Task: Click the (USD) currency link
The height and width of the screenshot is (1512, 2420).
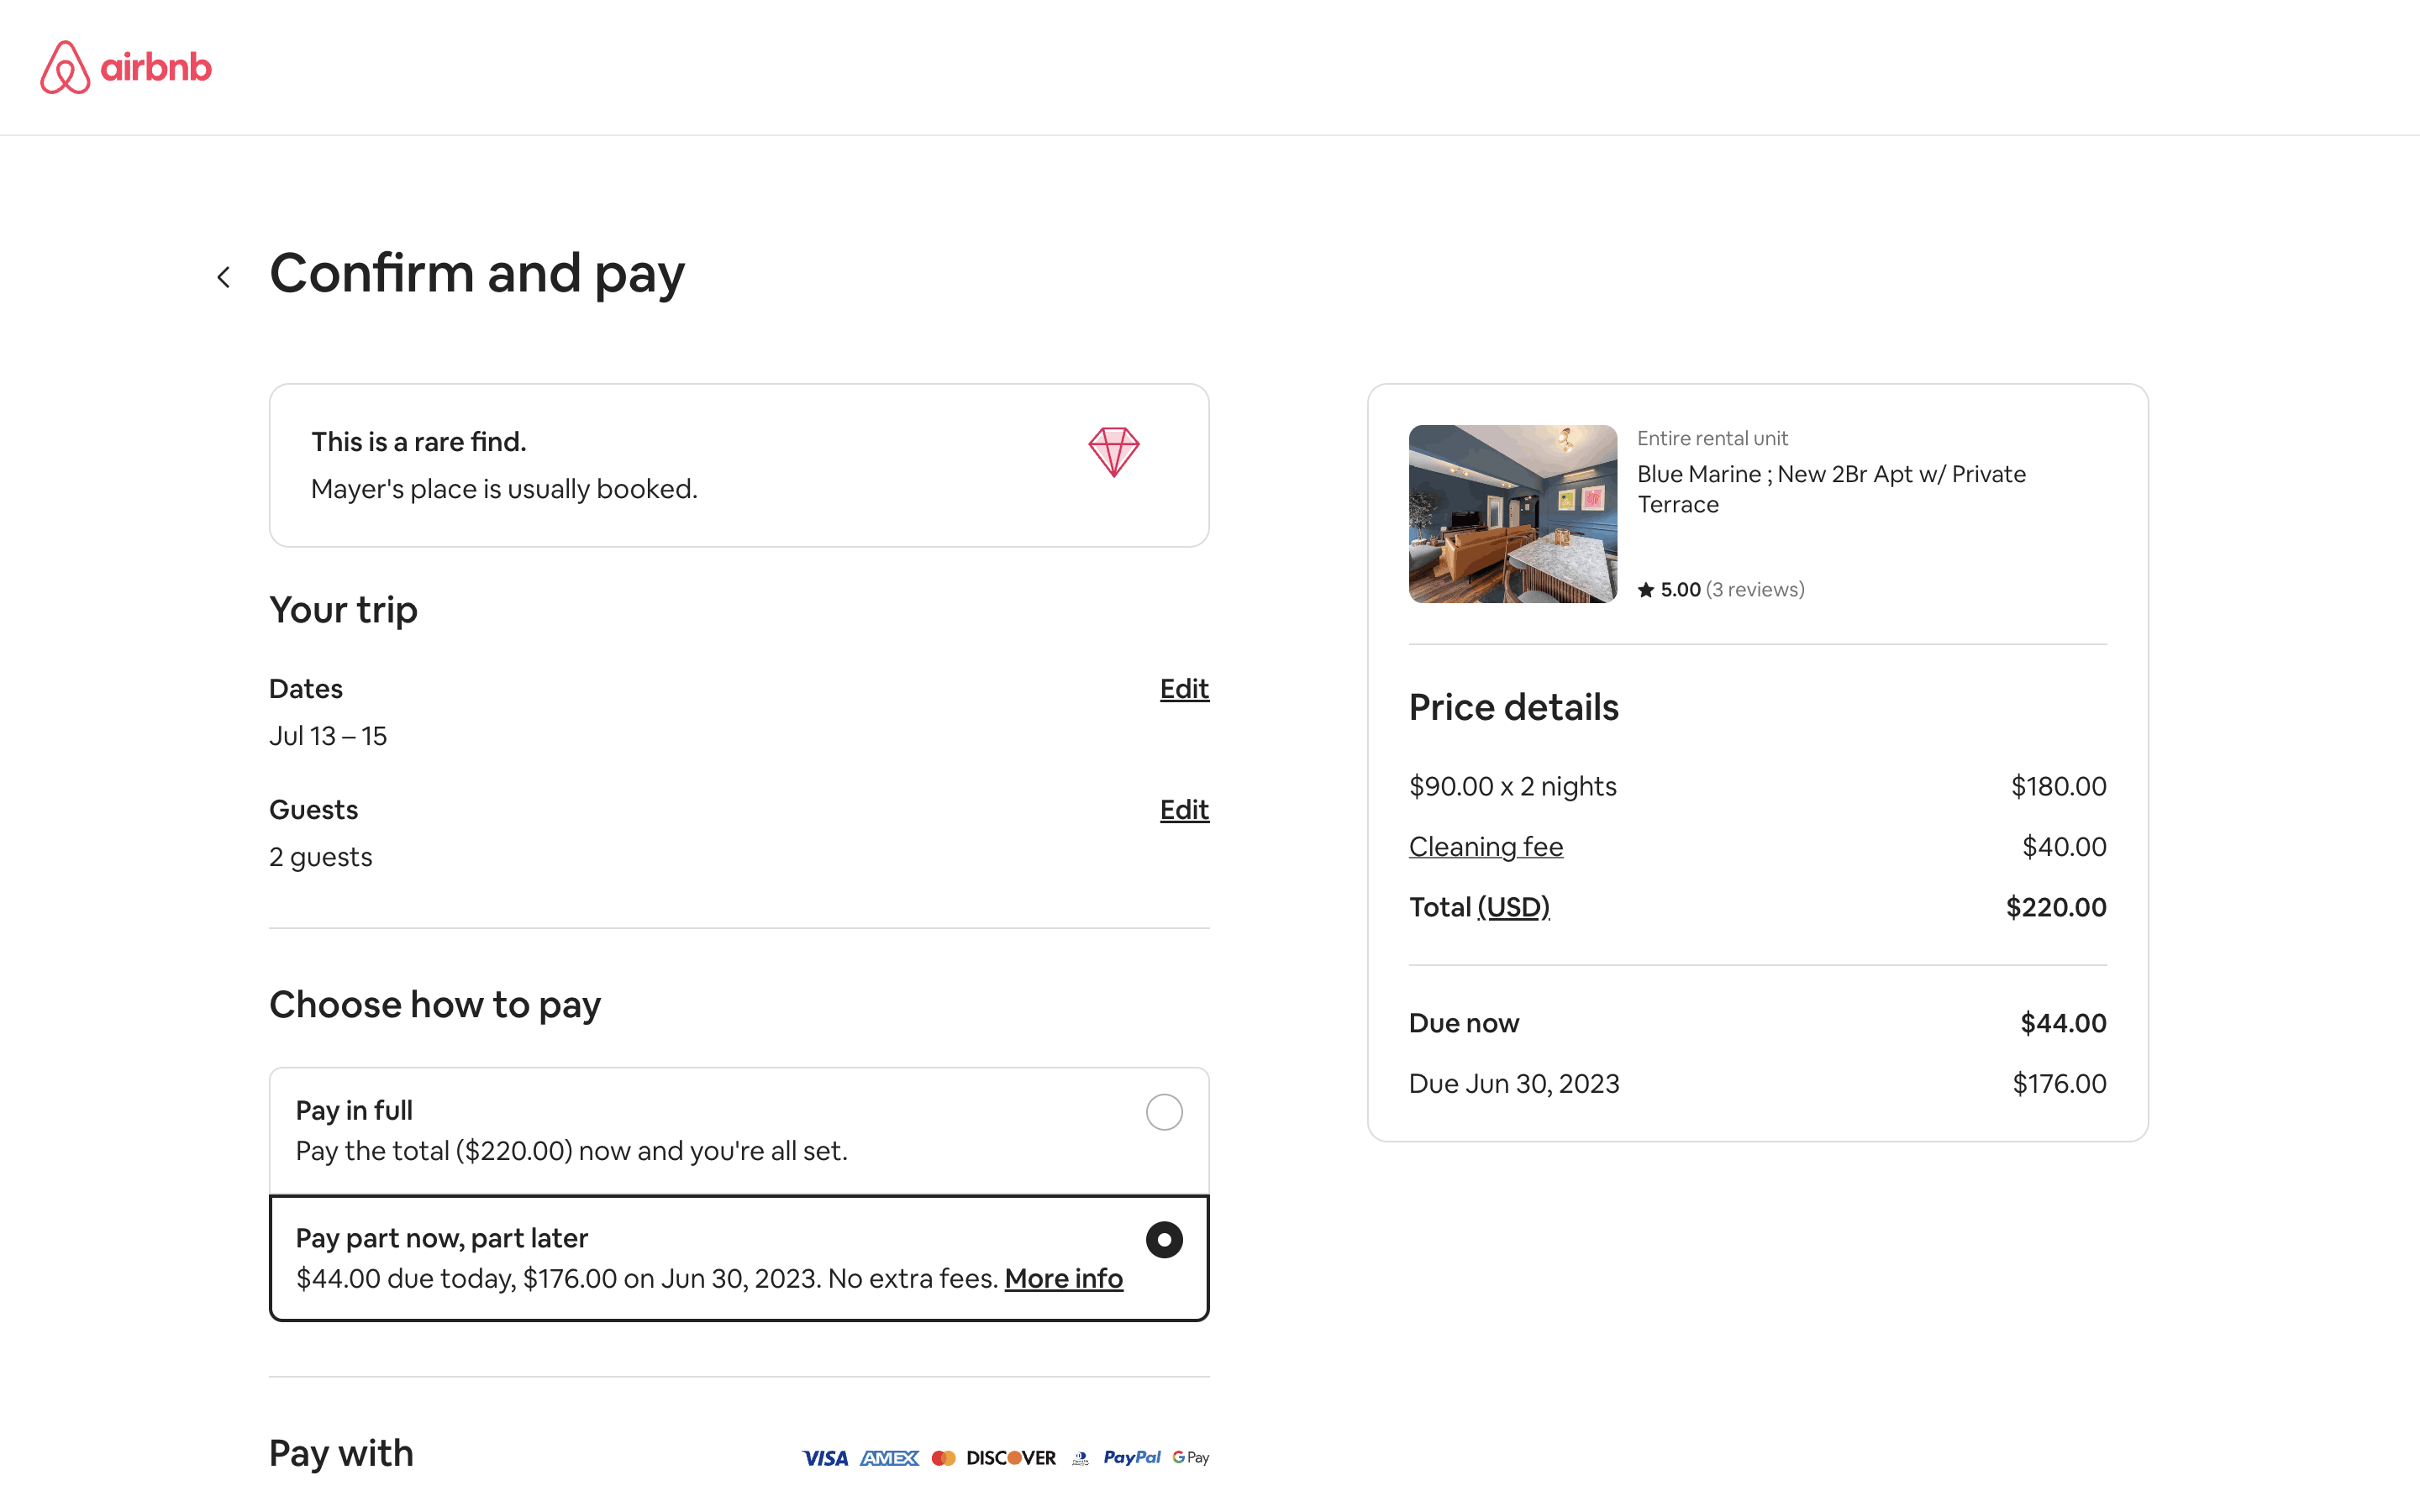Action: 1513,907
